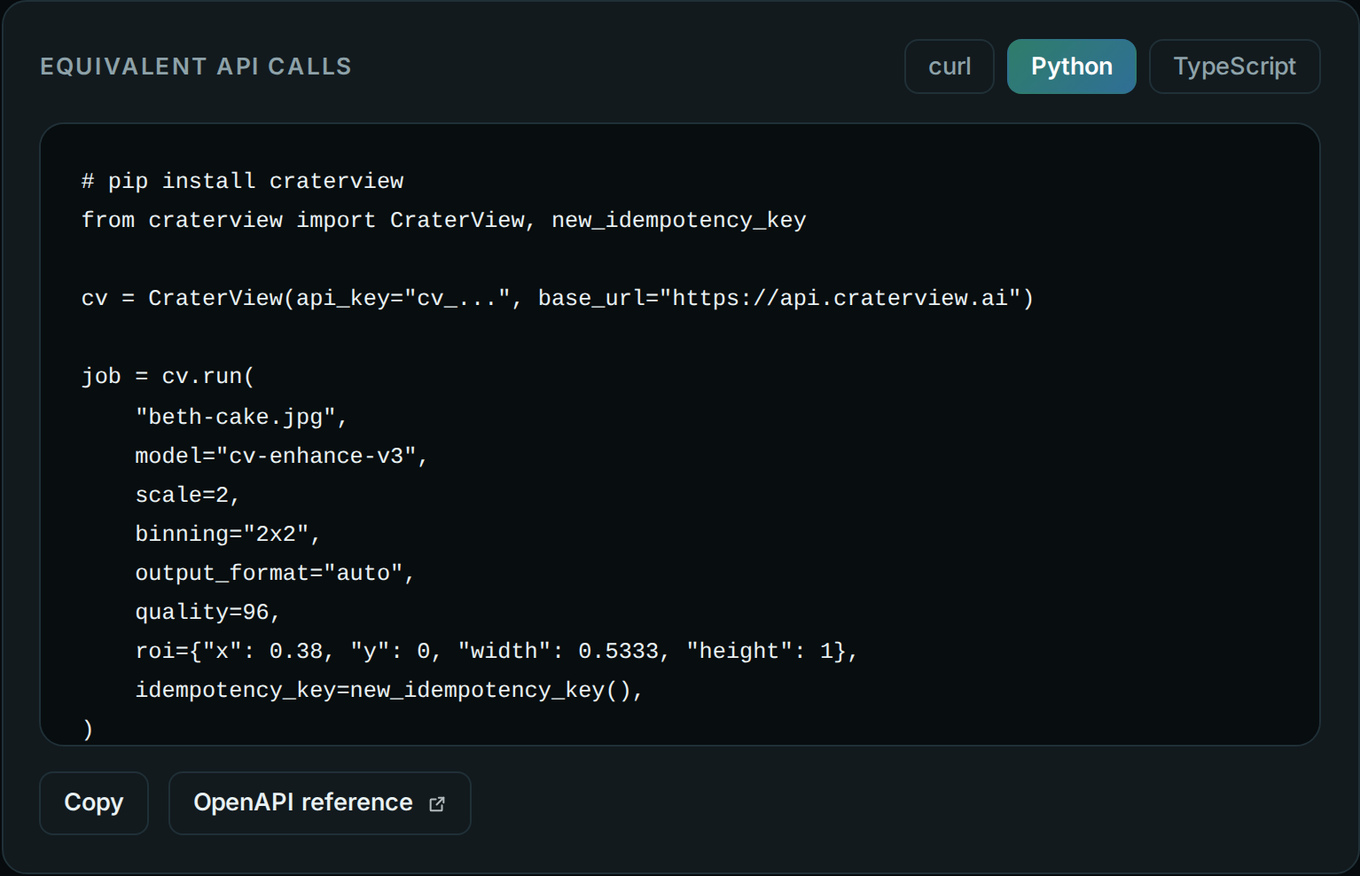Viewport: 1360px width, 876px height.
Task: Click the '"beth-cake.jpg",' code line
Action: coord(242,416)
